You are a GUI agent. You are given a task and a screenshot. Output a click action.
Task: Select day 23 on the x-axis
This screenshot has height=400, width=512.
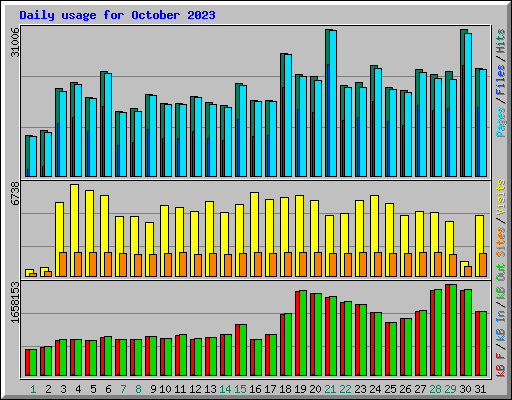pos(360,389)
